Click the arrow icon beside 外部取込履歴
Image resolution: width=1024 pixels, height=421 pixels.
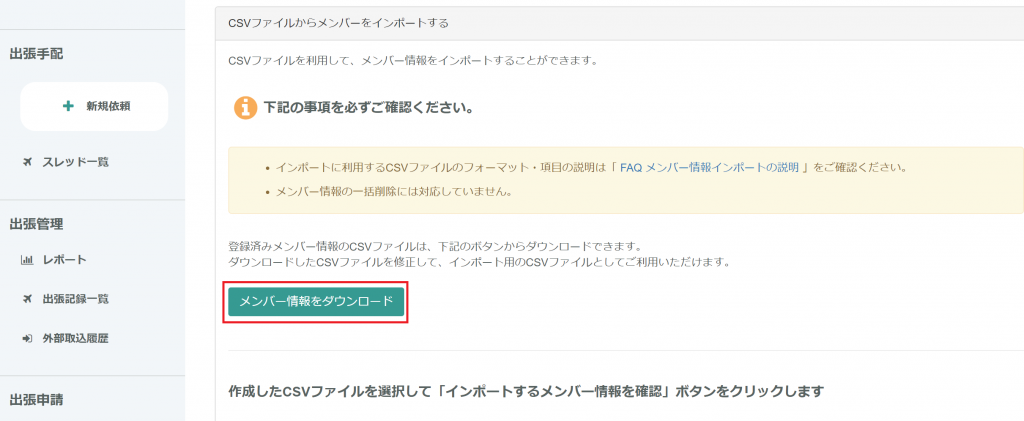(27, 338)
